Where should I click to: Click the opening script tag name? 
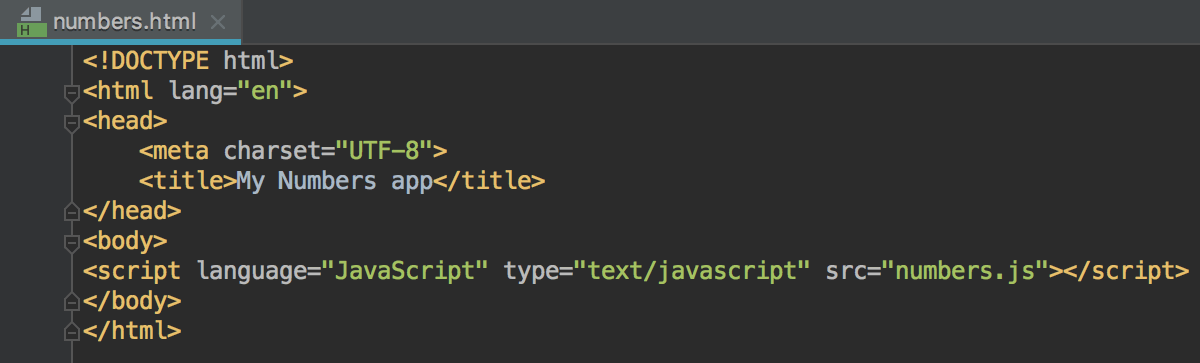(x=139, y=271)
